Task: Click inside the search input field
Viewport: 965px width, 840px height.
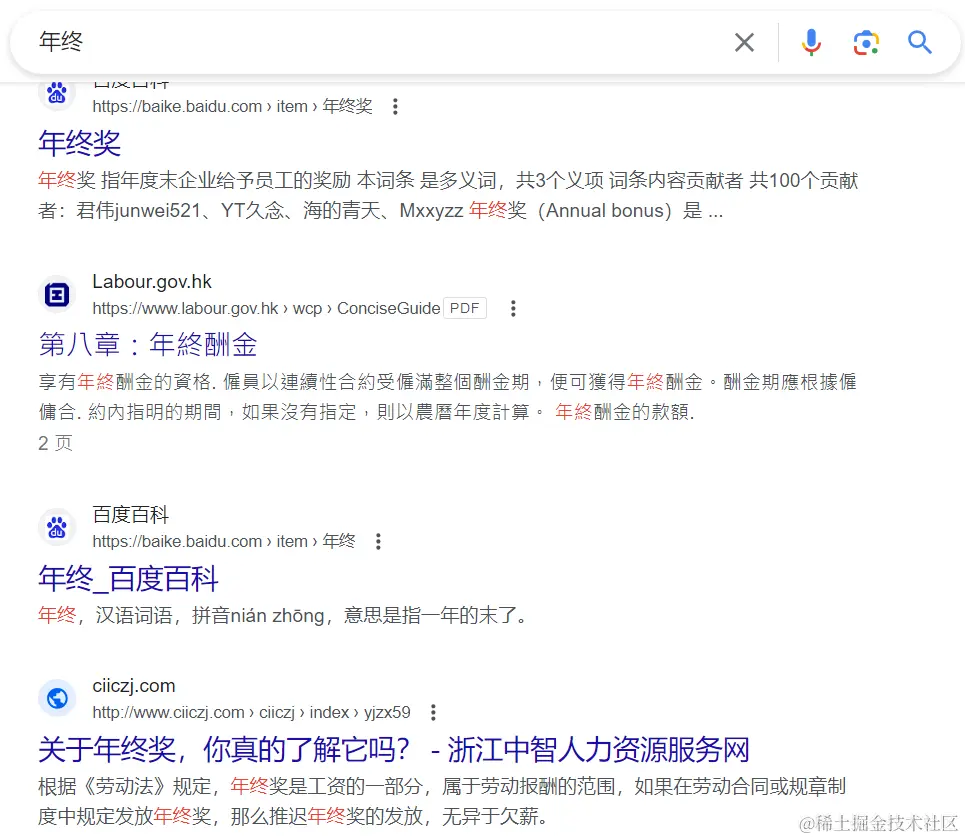Action: tap(300, 42)
